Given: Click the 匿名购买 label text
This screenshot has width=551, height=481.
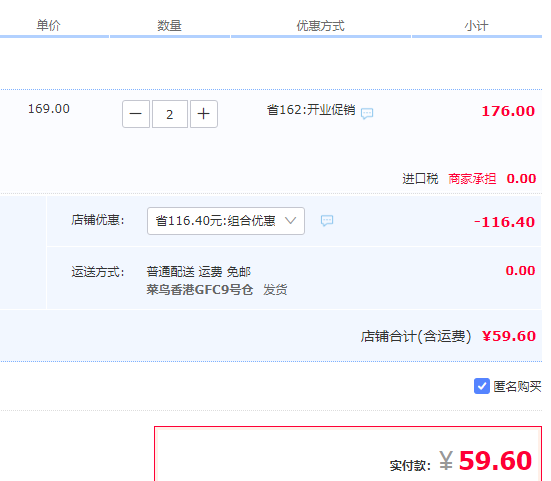Looking at the screenshot, I should (517, 386).
